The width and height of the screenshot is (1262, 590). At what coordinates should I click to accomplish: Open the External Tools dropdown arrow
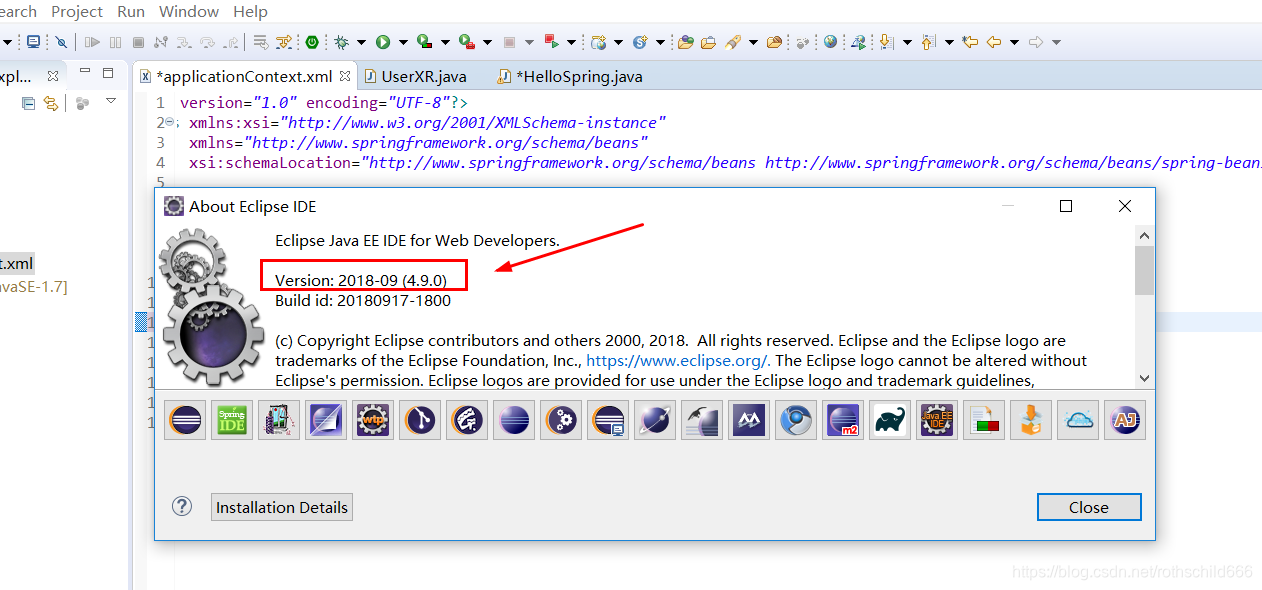tap(487, 42)
